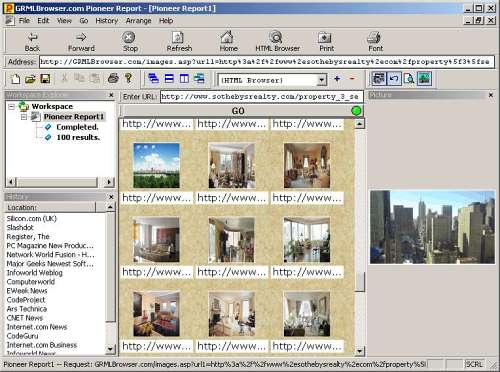Select the 'Completed.' tree item
Image resolution: width=500 pixels, height=372 pixels.
(77, 127)
